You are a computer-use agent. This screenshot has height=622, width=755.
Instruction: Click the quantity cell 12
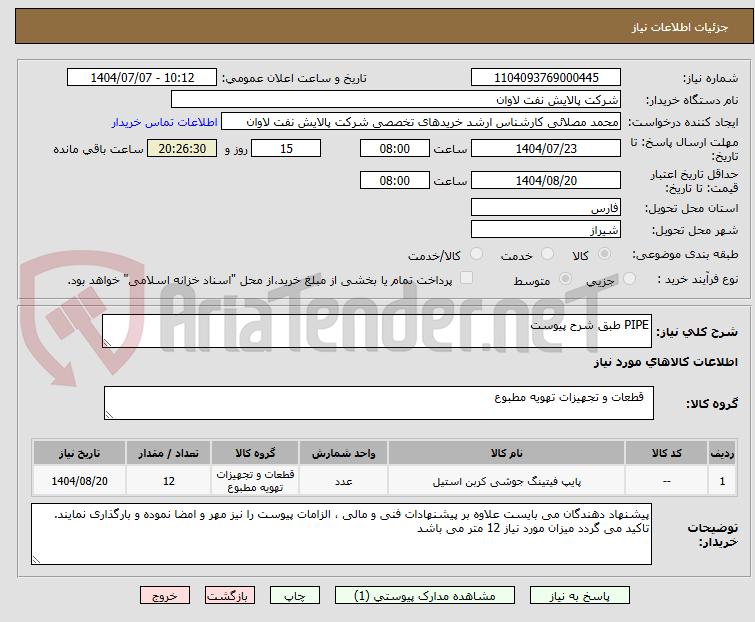pos(169,481)
